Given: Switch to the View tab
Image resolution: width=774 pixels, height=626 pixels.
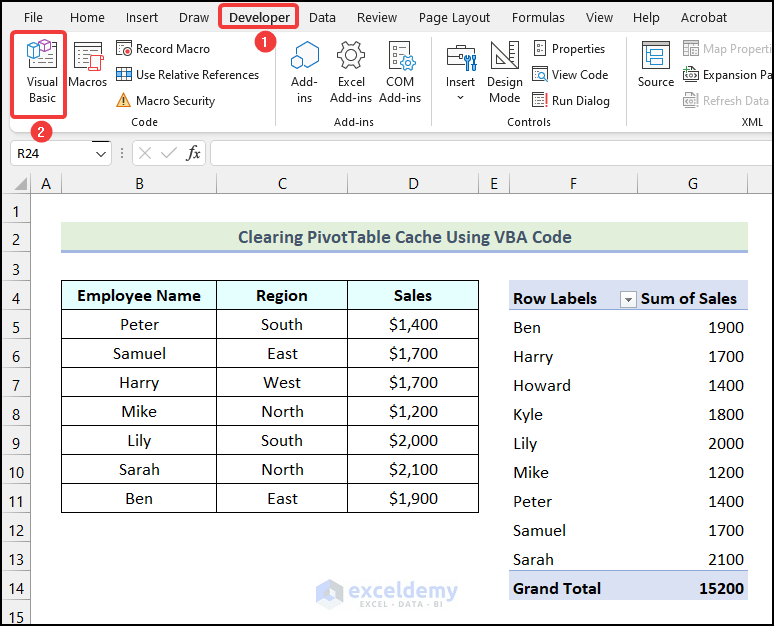Looking at the screenshot, I should pos(599,18).
